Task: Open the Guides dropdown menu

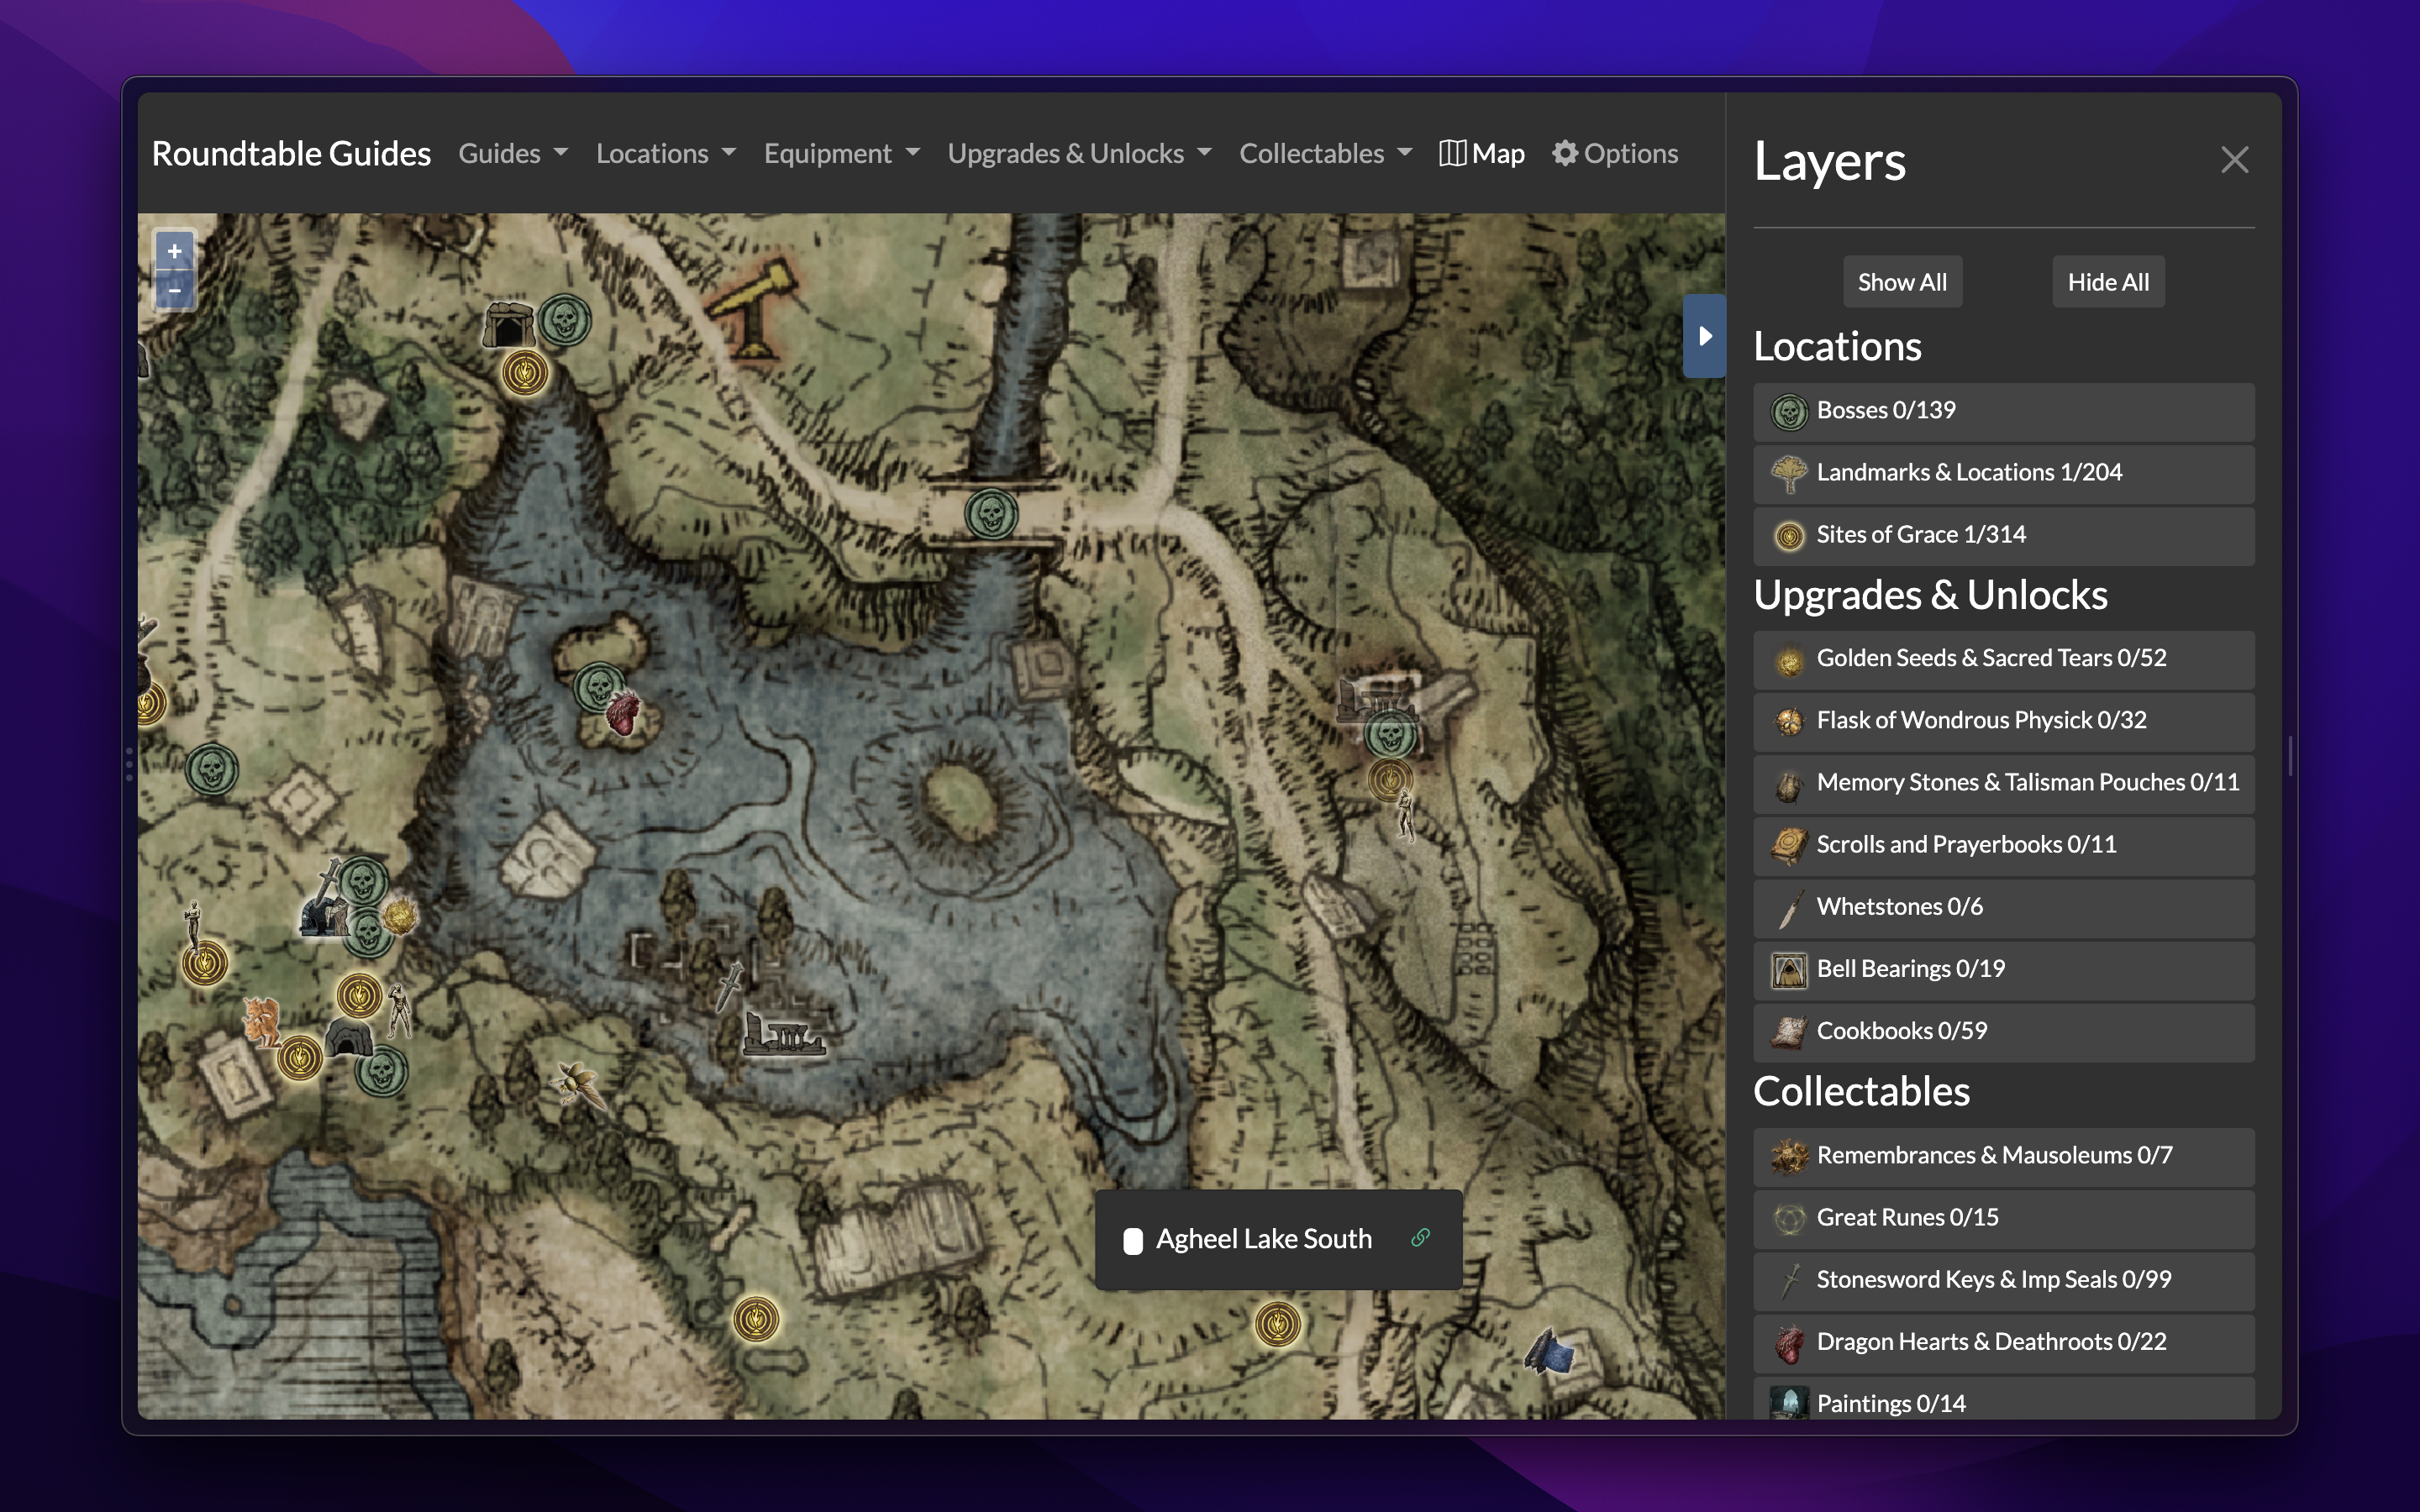Action: tap(513, 153)
